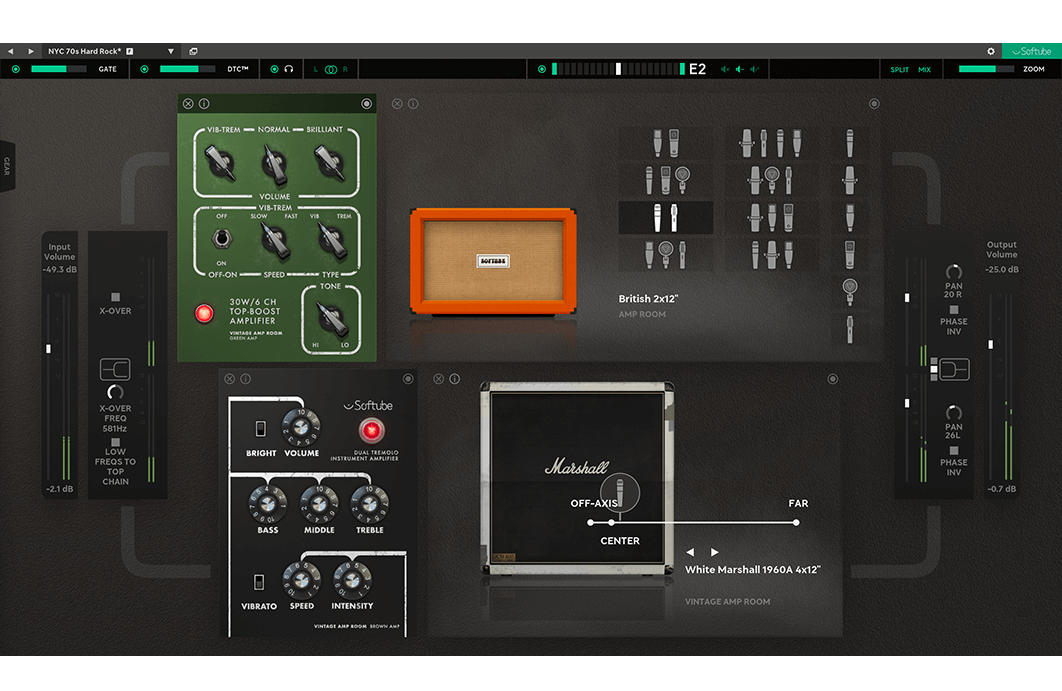Toggle the tuner power button
Screen dimensions: 1062x691
[x=542, y=69]
